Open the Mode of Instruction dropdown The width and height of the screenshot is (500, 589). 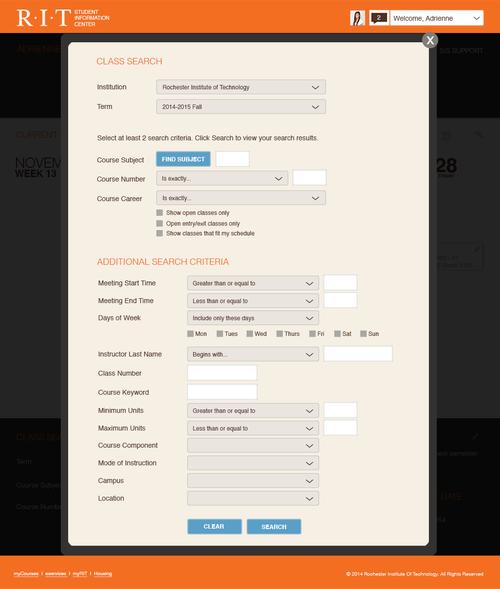253,463
